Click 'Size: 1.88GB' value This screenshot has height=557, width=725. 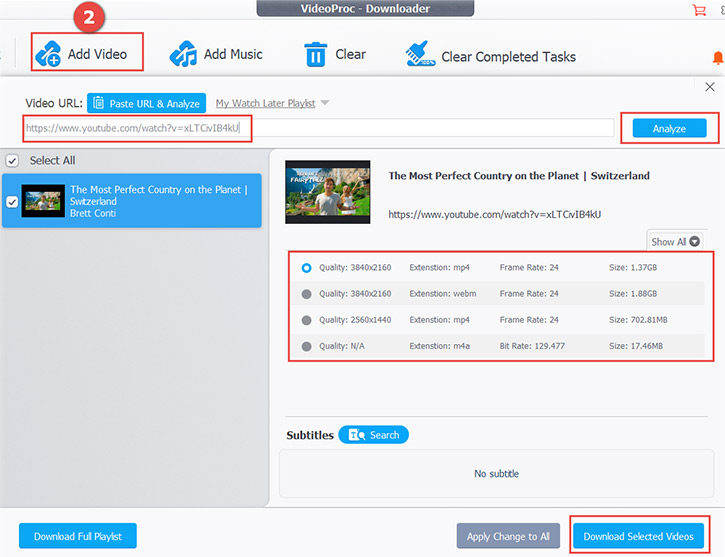tap(633, 294)
